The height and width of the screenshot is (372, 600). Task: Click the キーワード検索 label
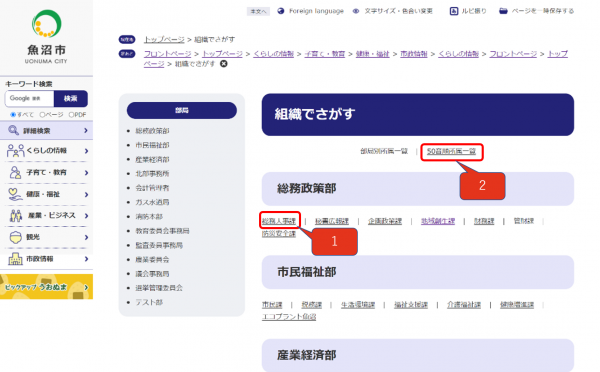29,84
